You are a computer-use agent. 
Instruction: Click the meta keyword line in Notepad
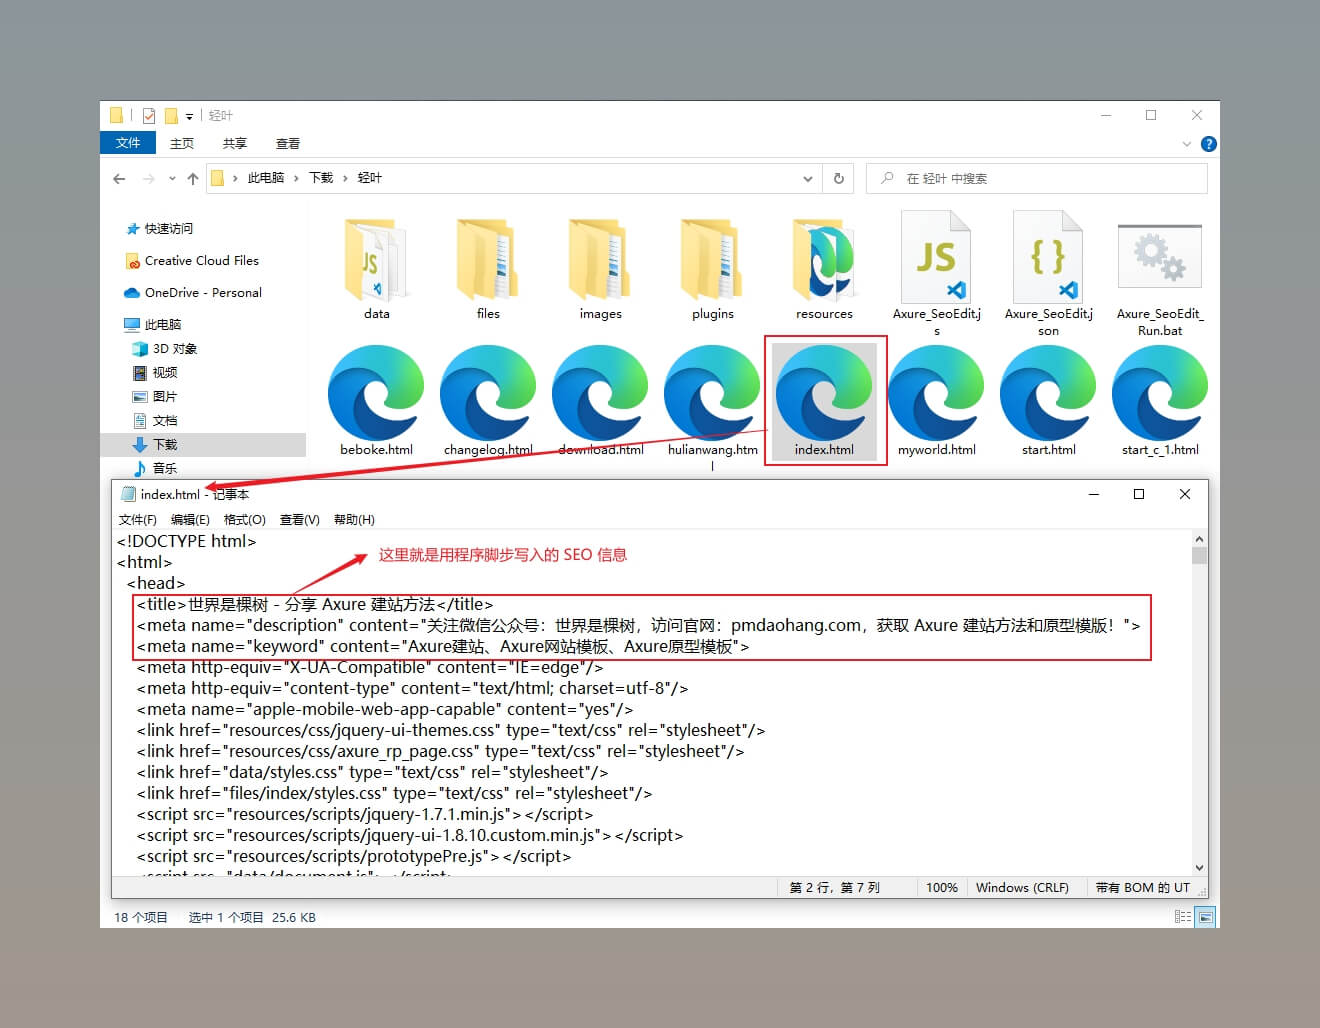(x=443, y=646)
